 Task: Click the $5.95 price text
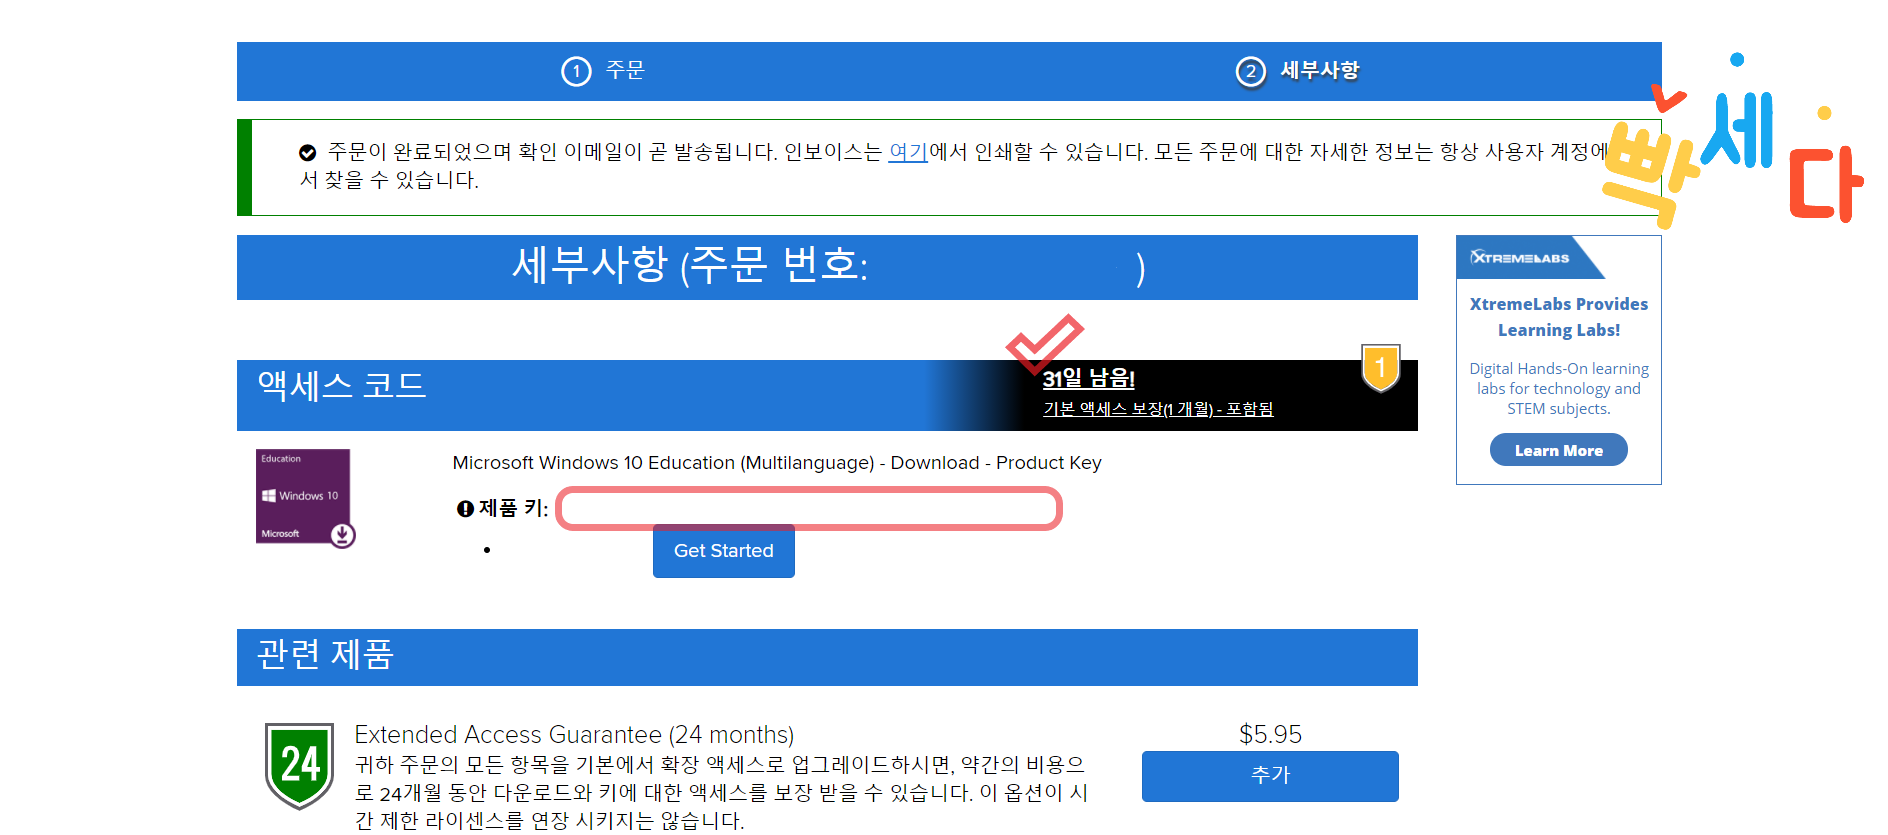pyautogui.click(x=1270, y=735)
